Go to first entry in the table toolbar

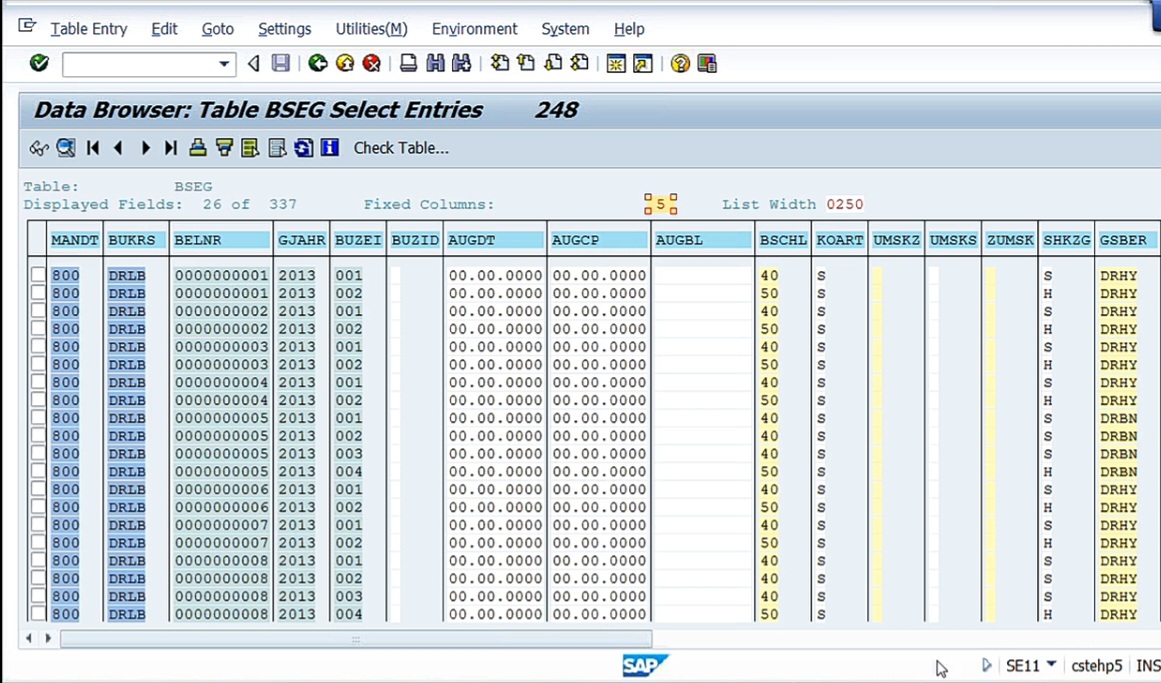pos(93,148)
